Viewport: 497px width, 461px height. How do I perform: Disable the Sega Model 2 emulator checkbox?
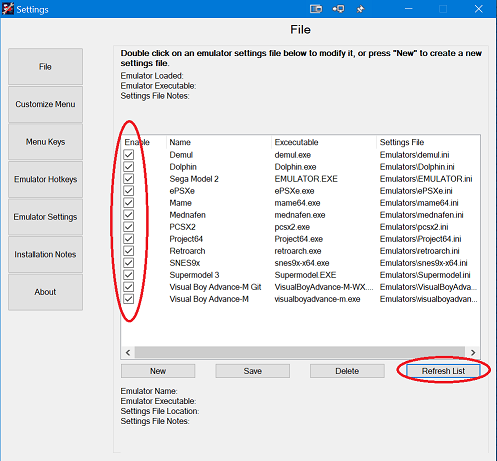[x=129, y=179]
